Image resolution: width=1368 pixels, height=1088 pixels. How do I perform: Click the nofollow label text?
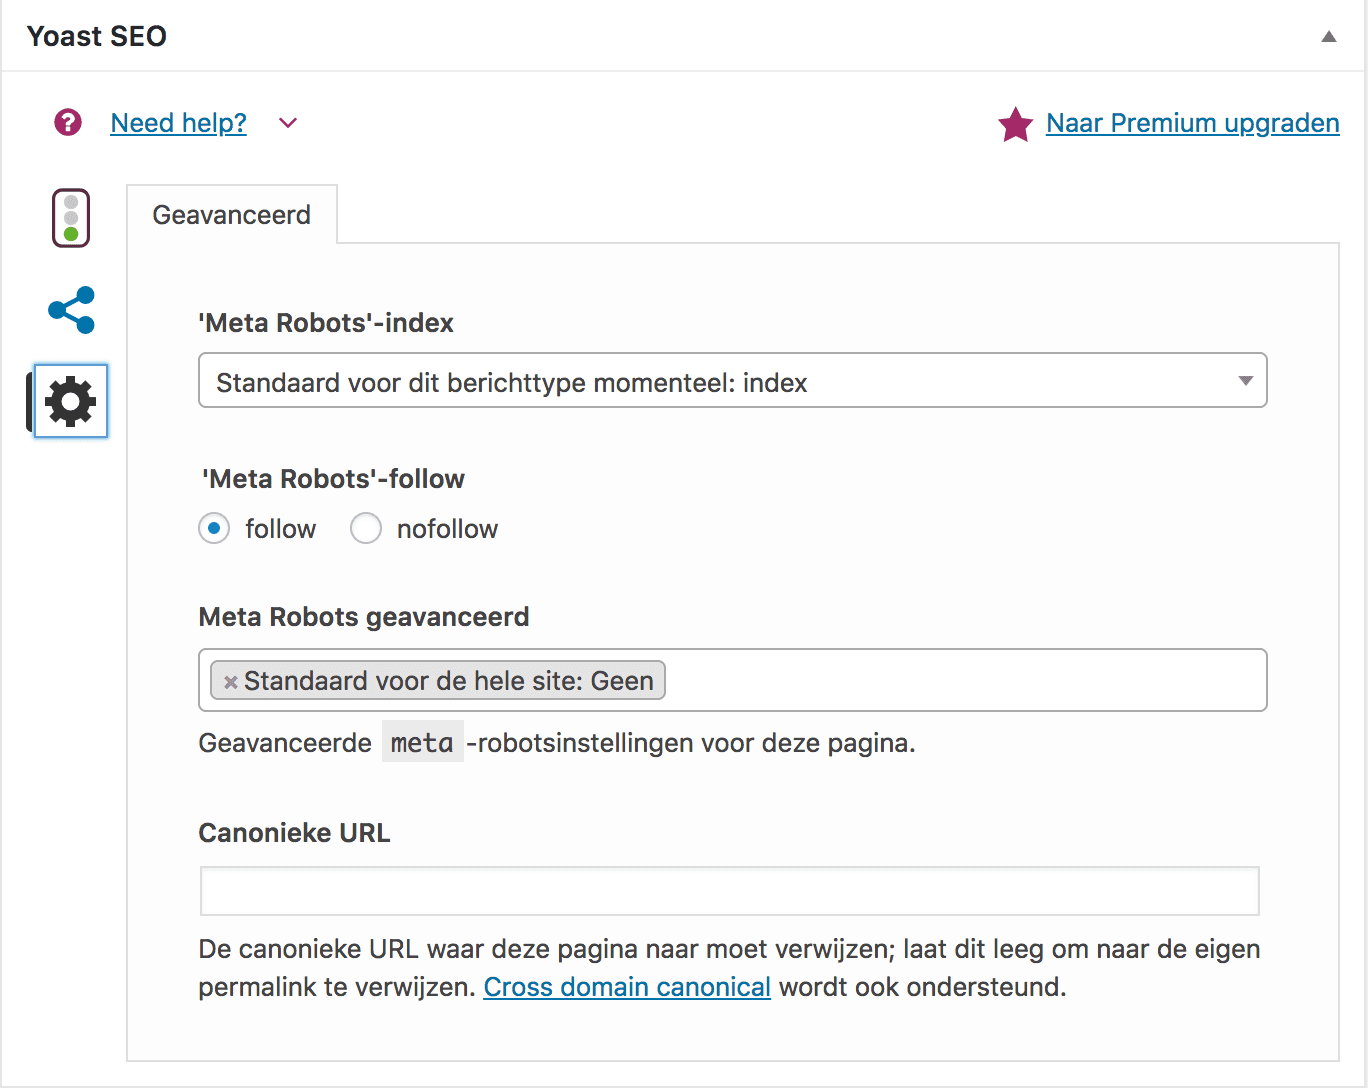pyautogui.click(x=447, y=529)
